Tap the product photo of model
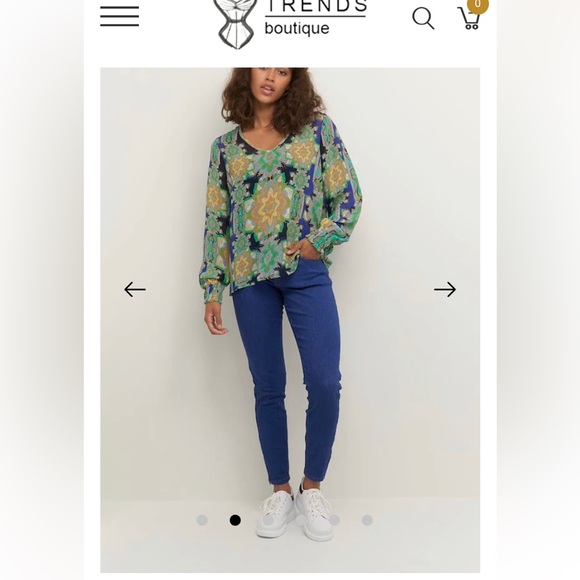 [x=290, y=320]
